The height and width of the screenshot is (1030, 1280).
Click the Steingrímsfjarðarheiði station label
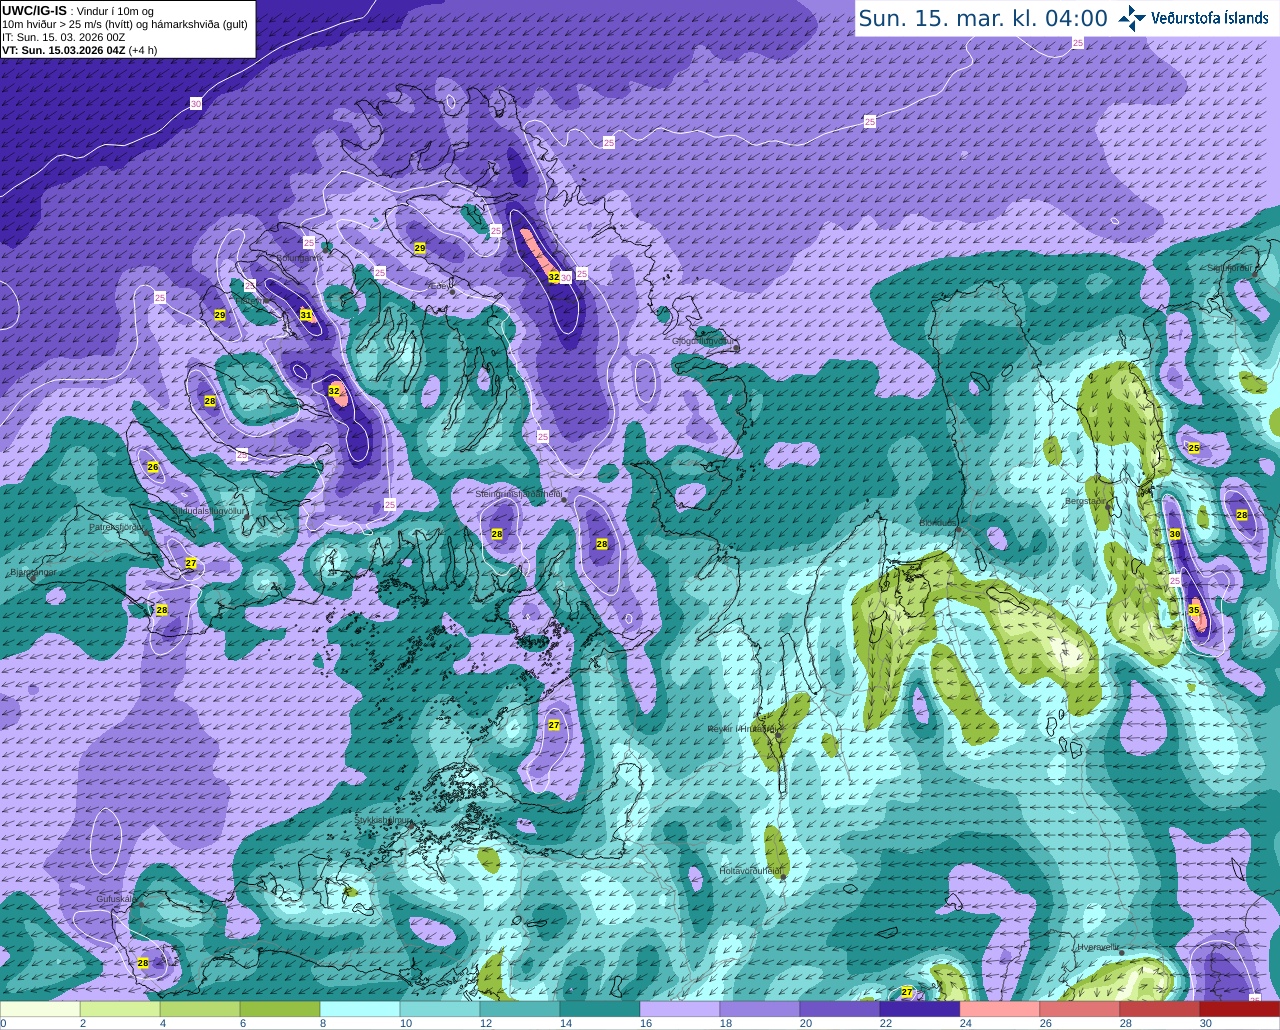pos(518,494)
